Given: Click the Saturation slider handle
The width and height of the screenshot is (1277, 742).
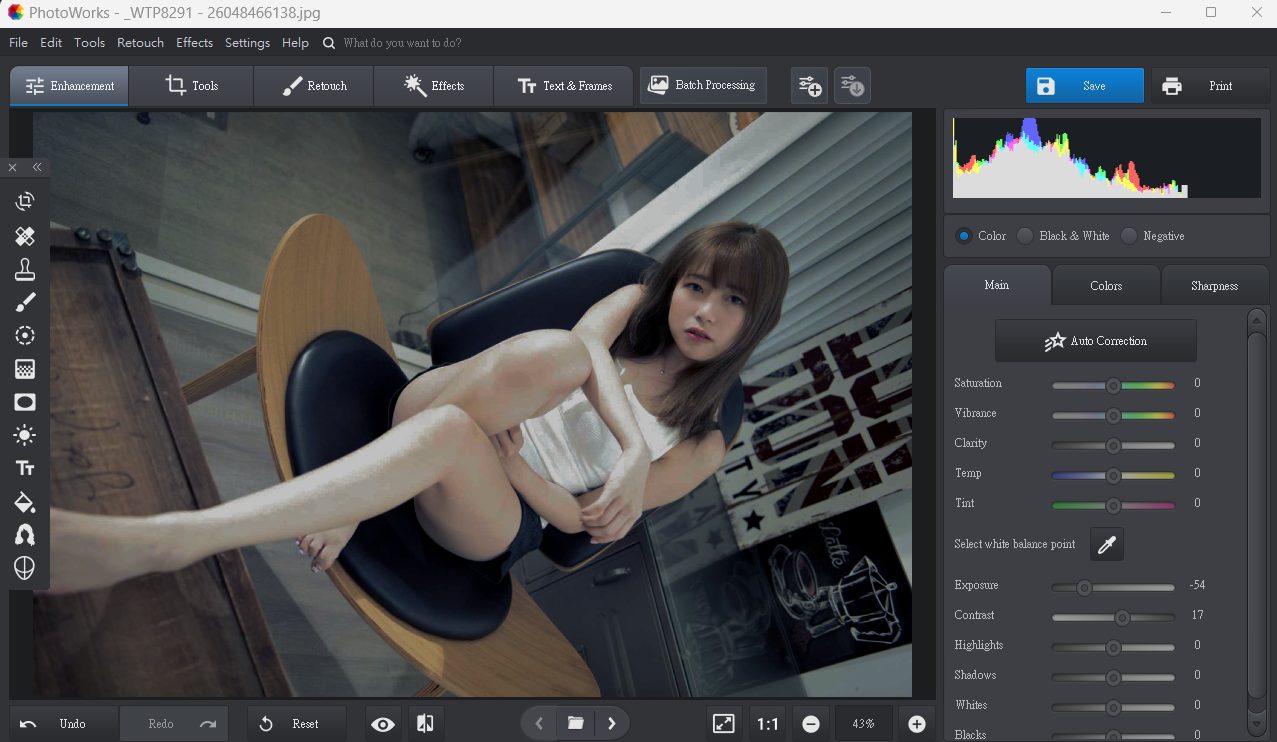Looking at the screenshot, I should click(x=1113, y=385).
